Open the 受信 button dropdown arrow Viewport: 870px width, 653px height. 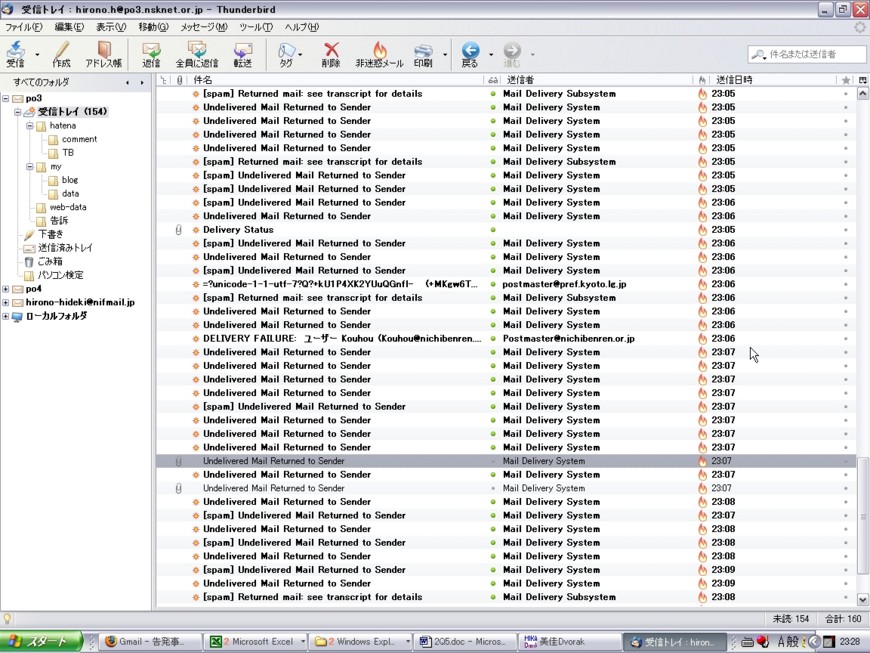37,54
